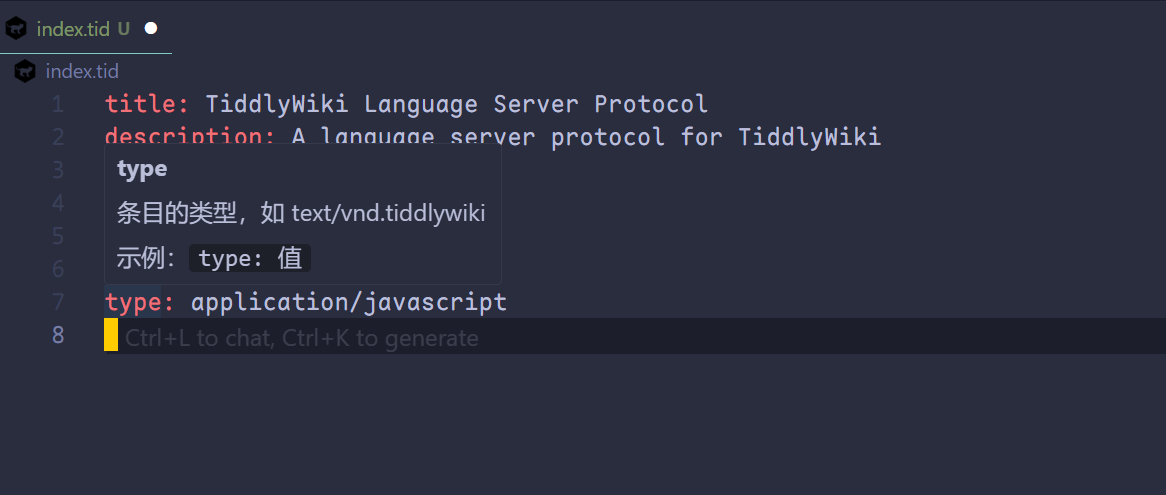Click the description field keyword on line 2

click(x=190, y=137)
